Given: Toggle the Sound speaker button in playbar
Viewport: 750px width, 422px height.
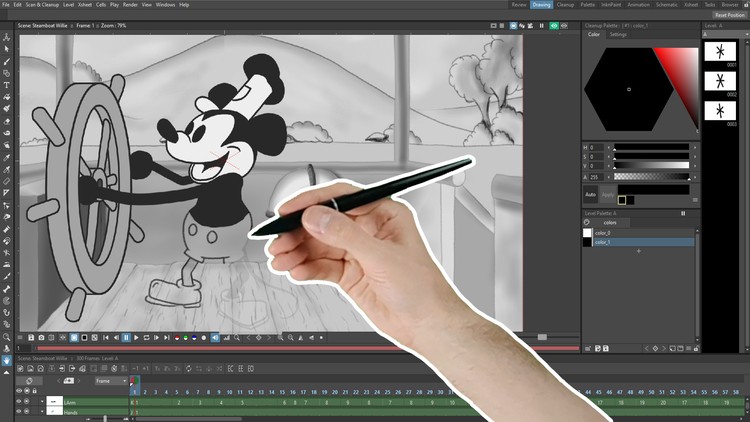Looking at the screenshot, I should click(x=215, y=337).
